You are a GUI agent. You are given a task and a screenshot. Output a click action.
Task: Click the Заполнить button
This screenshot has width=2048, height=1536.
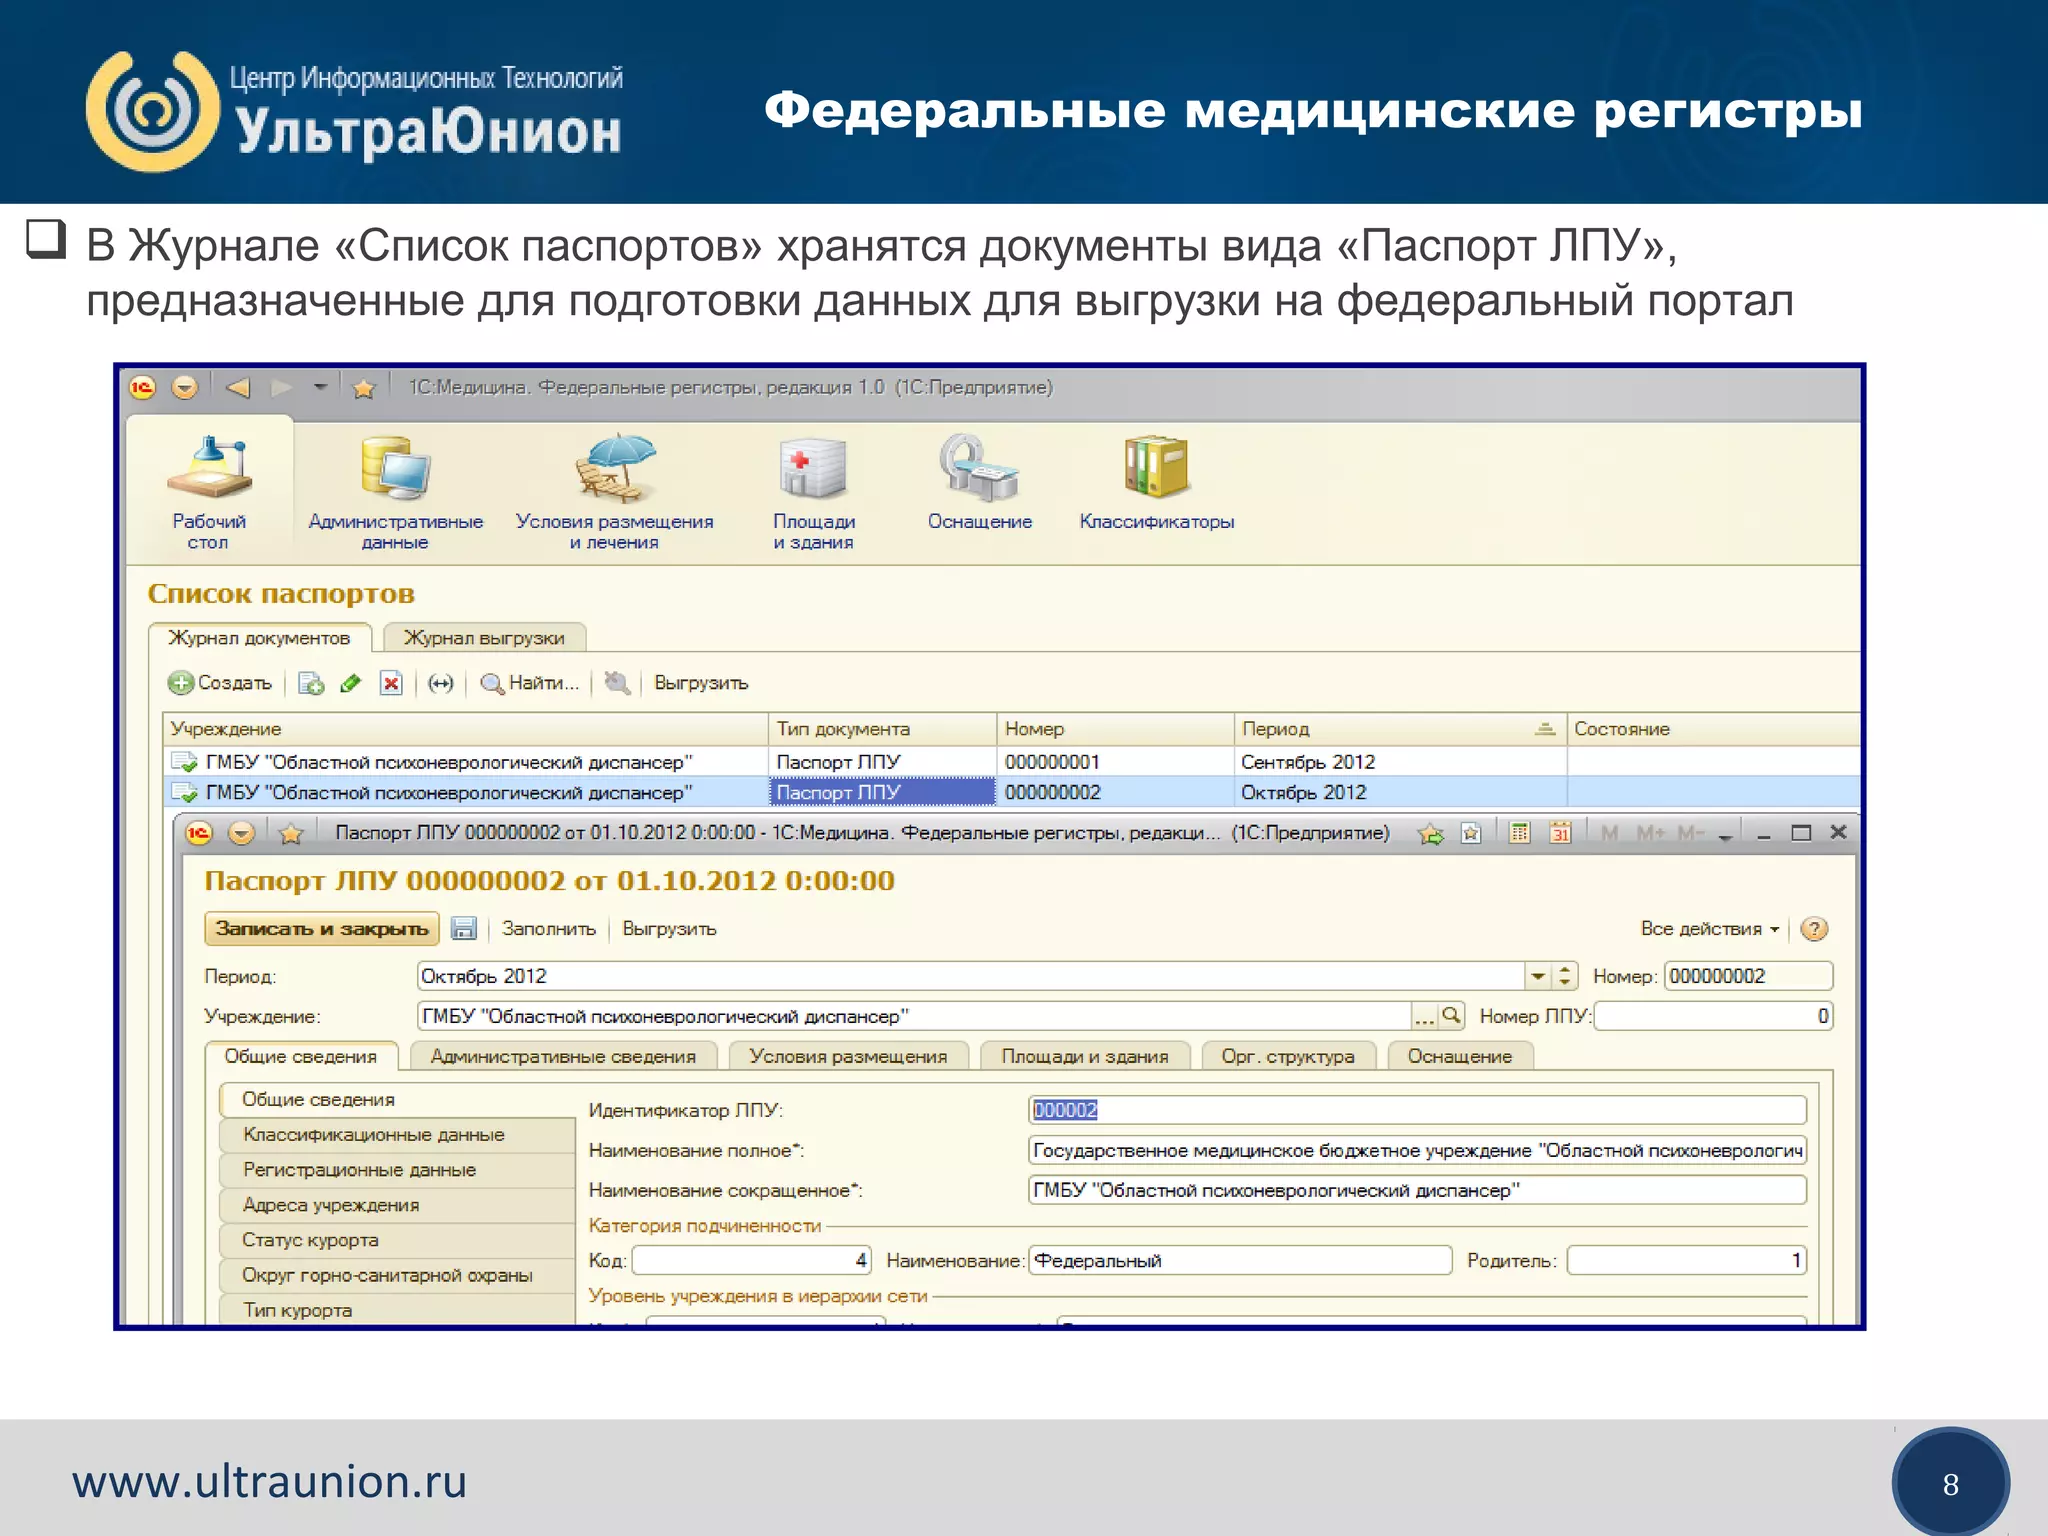[x=549, y=929]
